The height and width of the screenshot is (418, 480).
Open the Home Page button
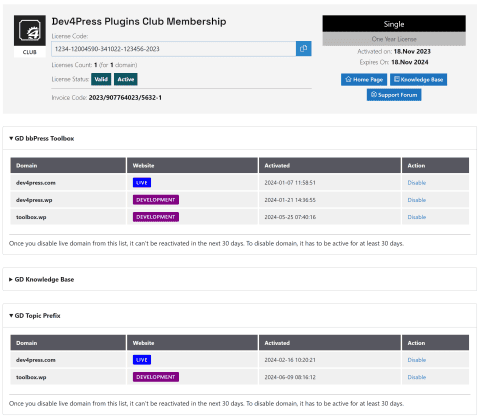(x=364, y=79)
